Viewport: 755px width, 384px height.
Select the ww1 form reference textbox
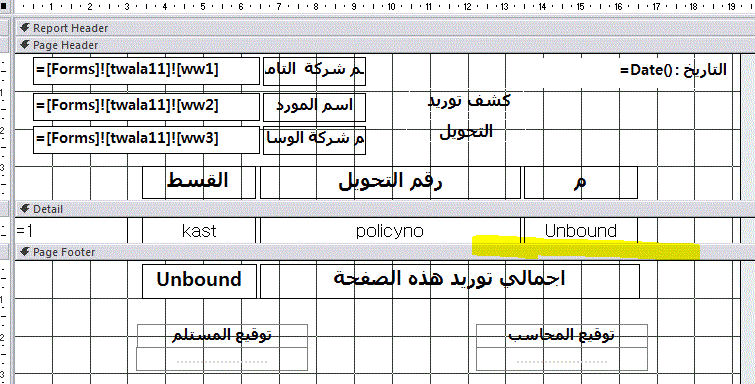coord(146,70)
